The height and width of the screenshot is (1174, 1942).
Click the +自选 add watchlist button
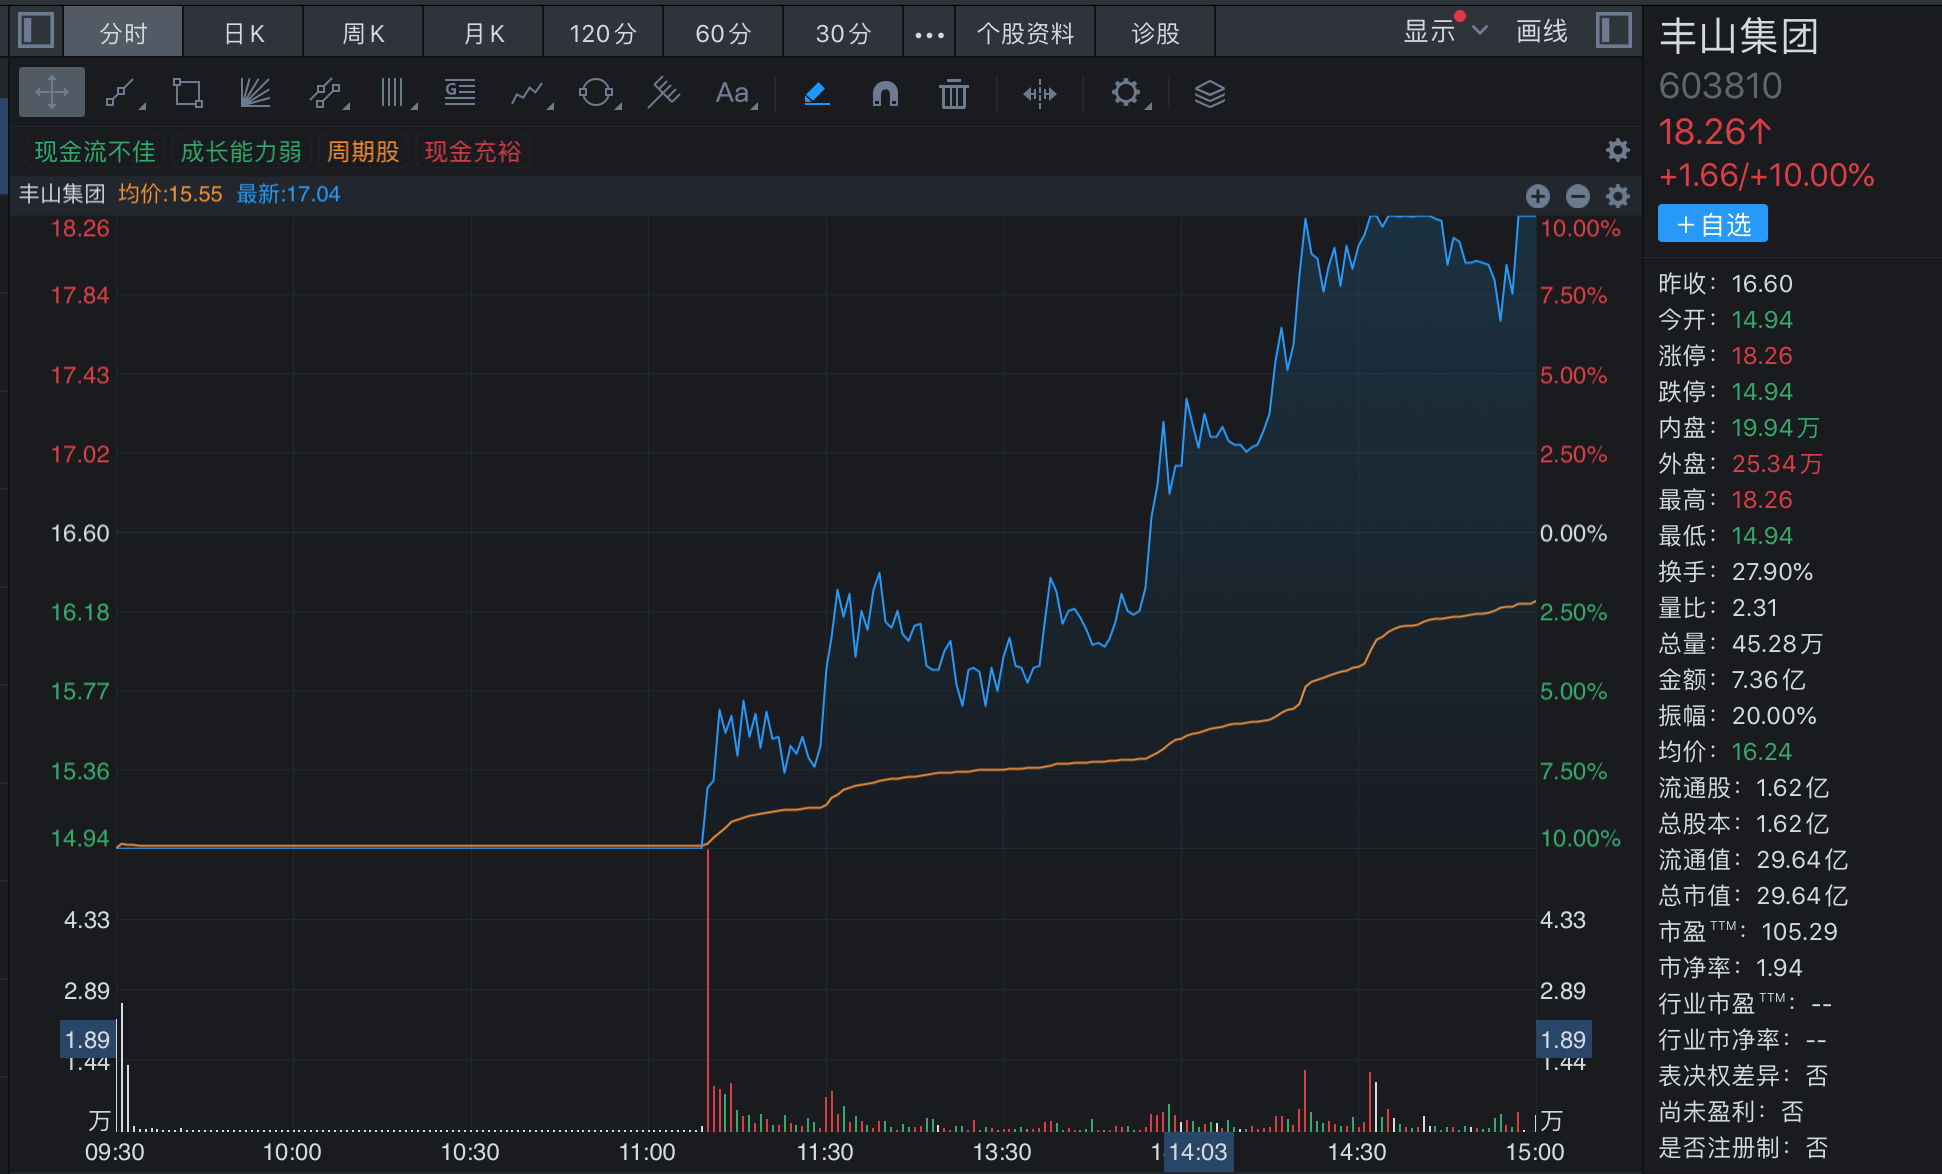[x=1712, y=224]
